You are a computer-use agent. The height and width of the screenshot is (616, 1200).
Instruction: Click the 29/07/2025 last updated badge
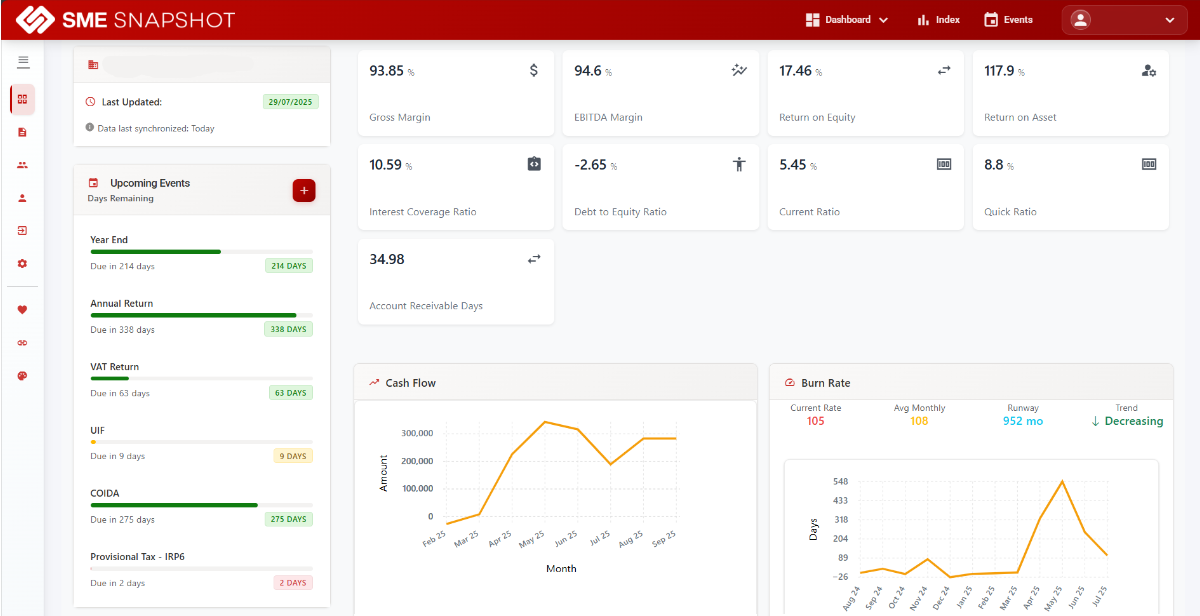click(289, 102)
